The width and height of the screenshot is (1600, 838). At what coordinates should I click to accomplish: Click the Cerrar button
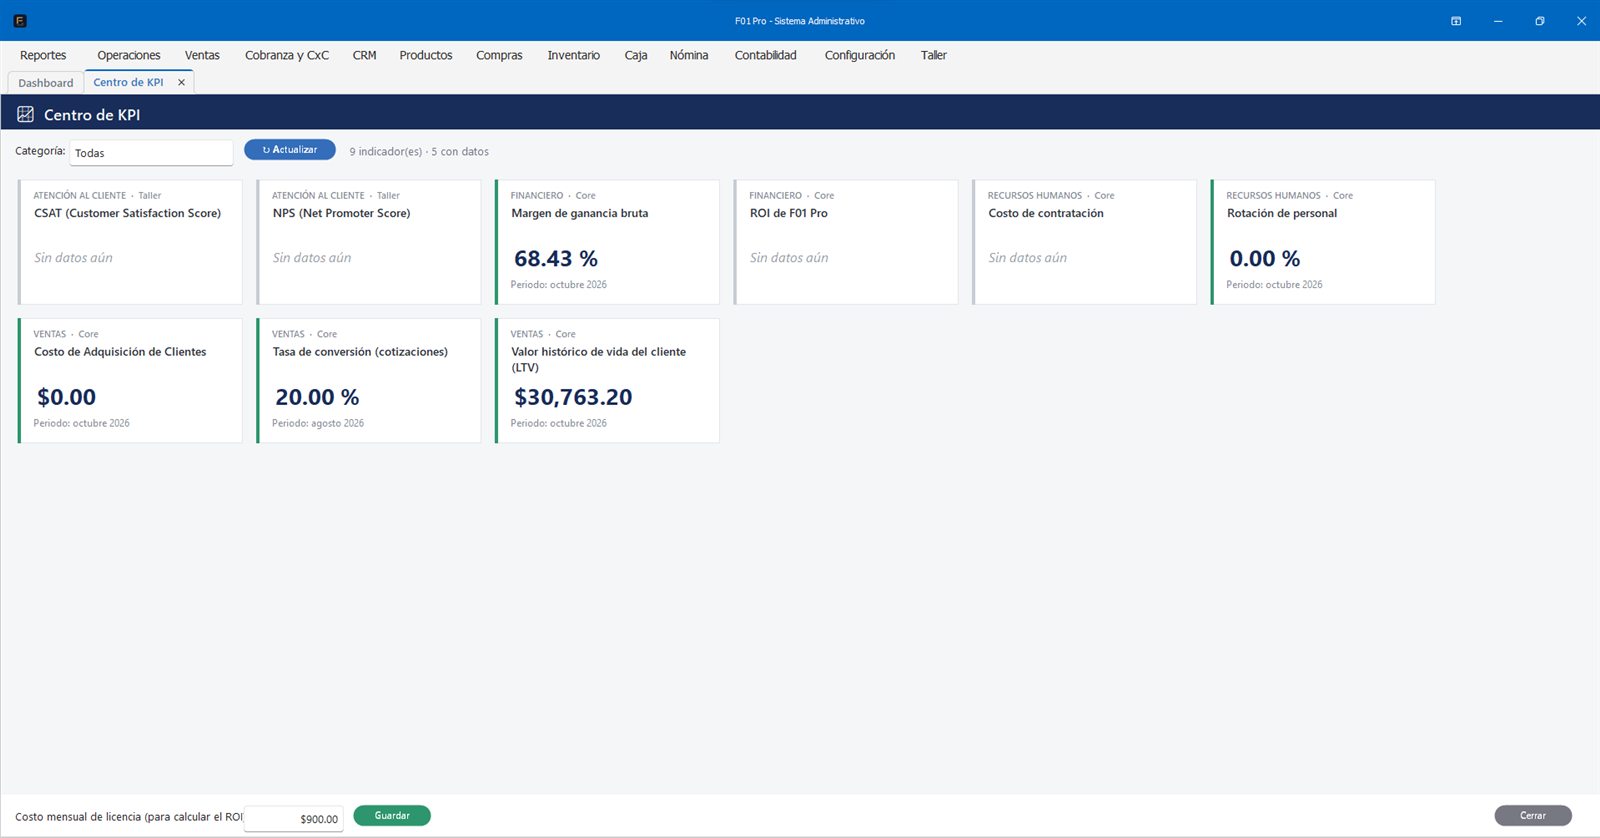tap(1533, 816)
